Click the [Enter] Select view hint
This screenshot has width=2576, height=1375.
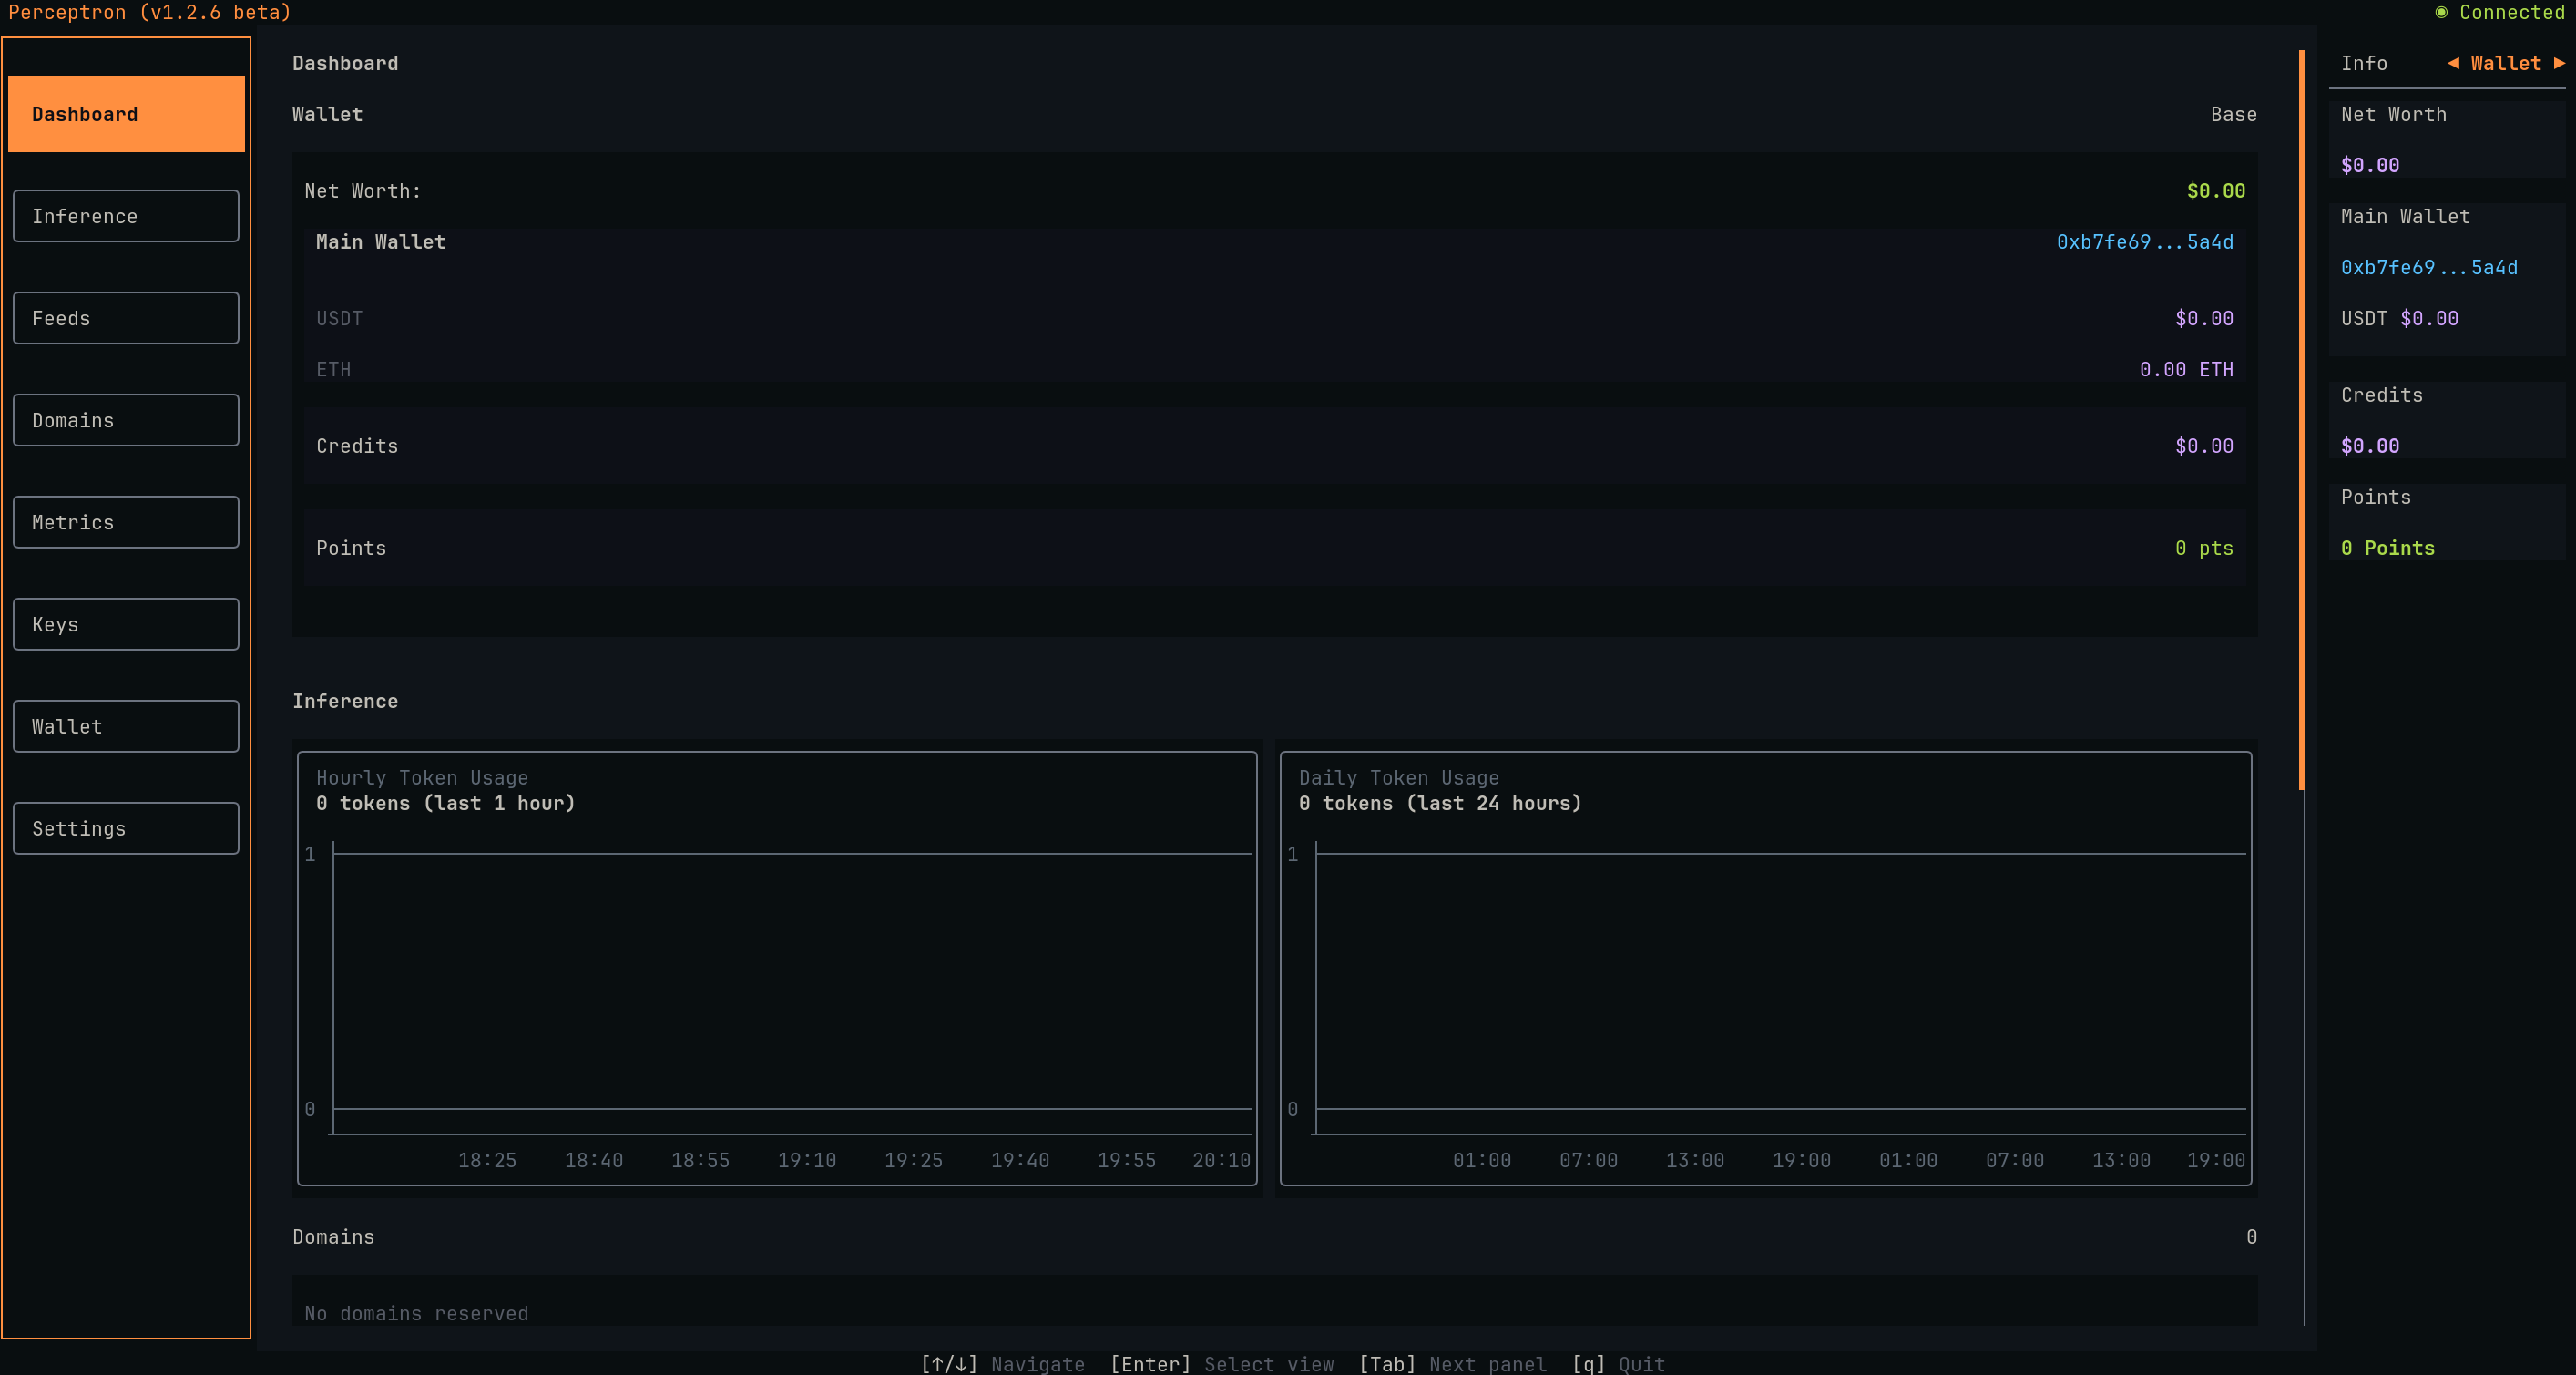point(1221,1364)
